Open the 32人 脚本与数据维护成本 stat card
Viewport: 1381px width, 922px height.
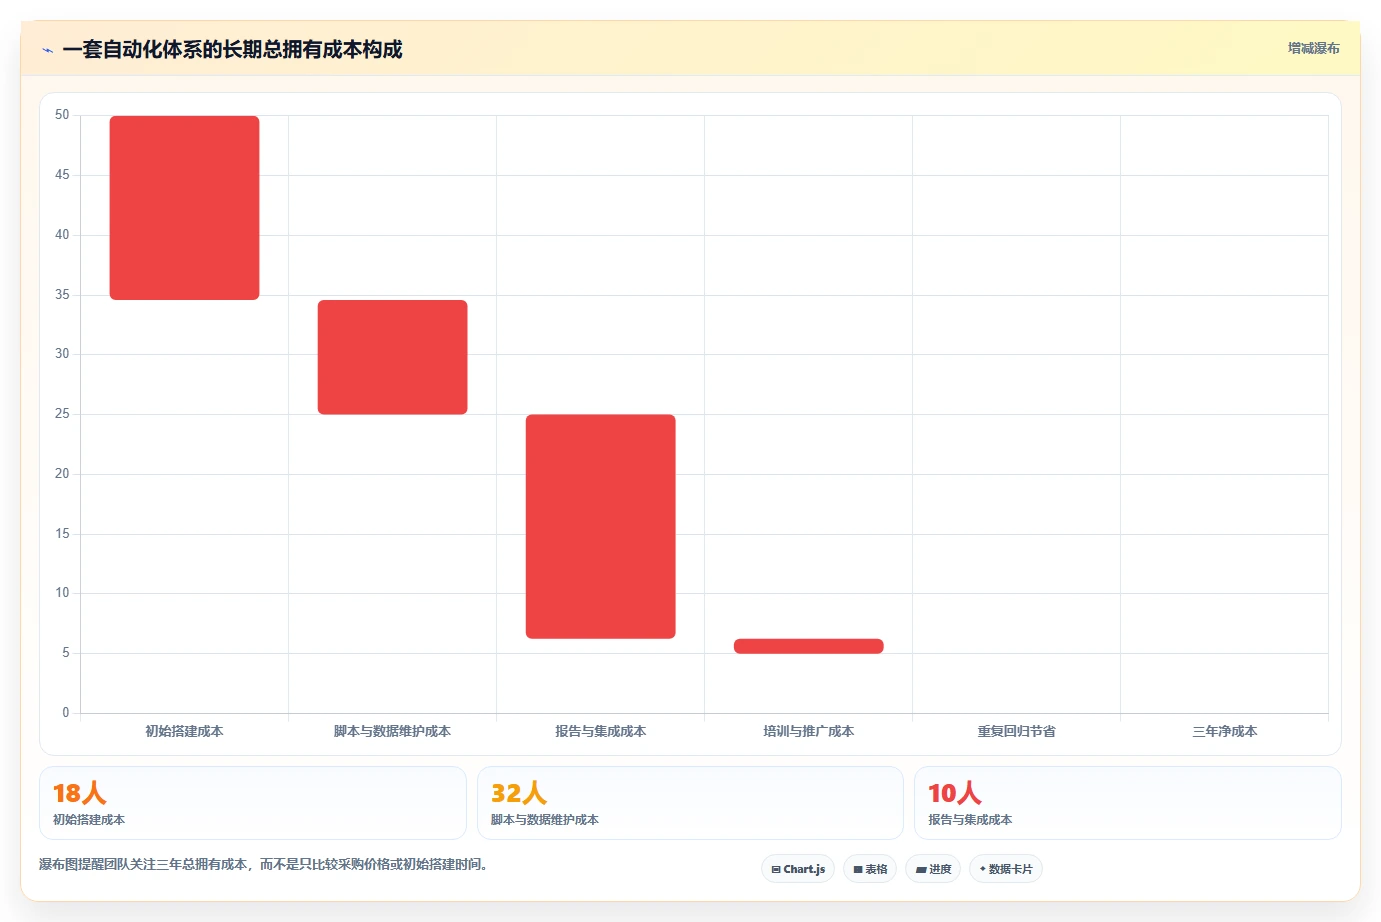coord(690,803)
